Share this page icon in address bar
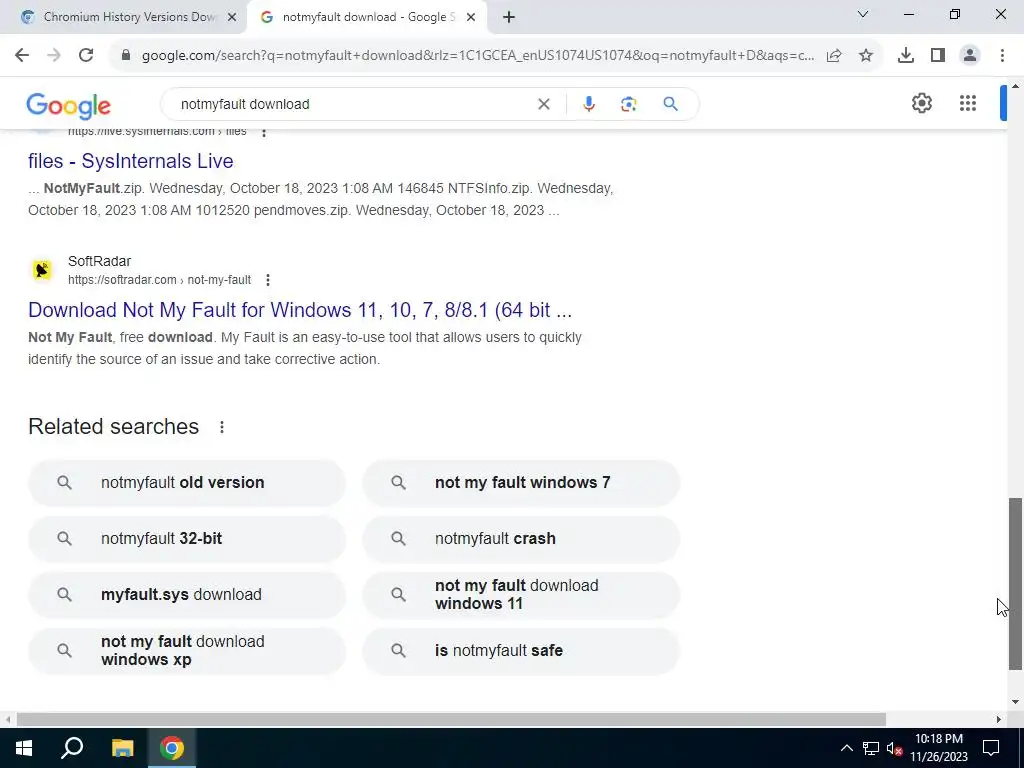Image resolution: width=1024 pixels, height=768 pixels. [x=834, y=56]
